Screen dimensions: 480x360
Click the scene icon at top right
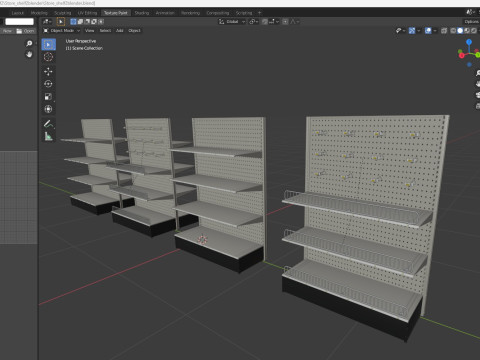click(x=470, y=12)
